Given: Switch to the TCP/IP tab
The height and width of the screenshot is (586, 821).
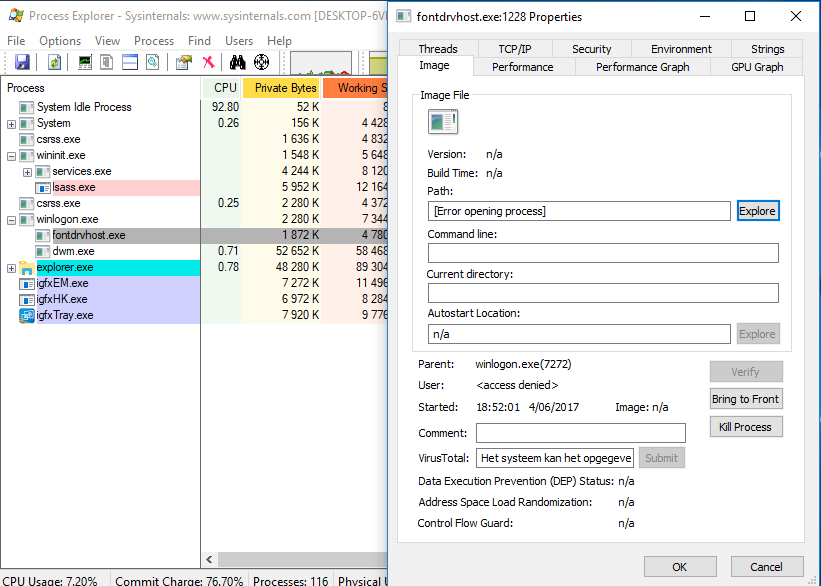Looking at the screenshot, I should pyautogui.click(x=515, y=49).
